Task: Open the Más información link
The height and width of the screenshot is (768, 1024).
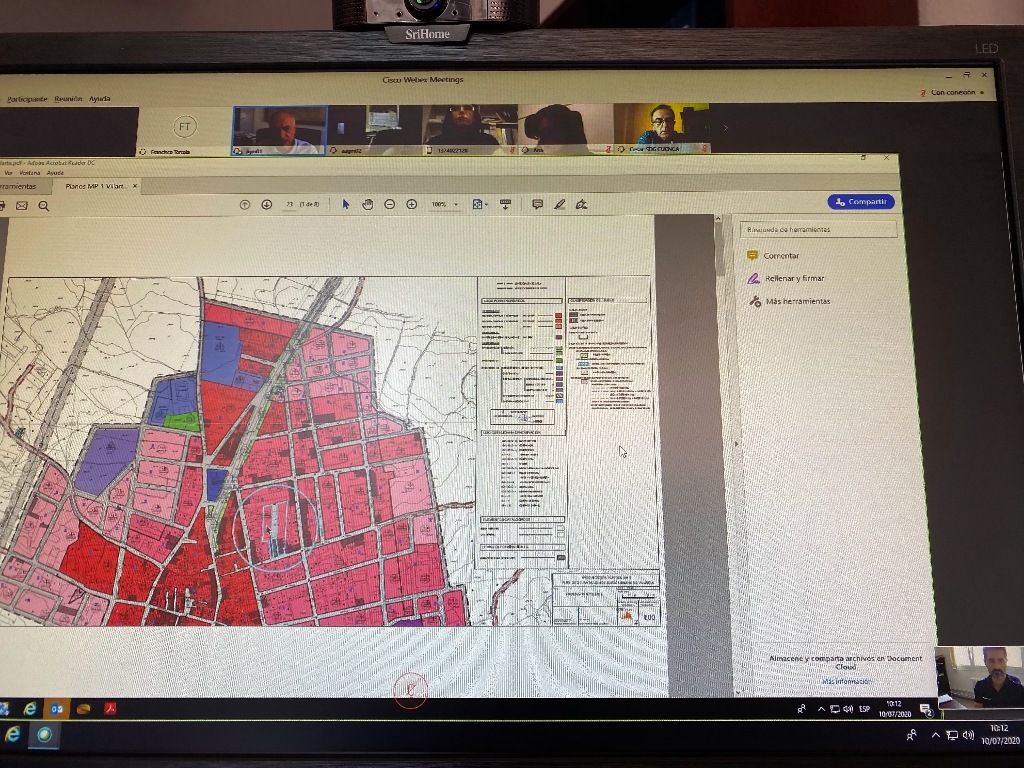Action: tap(846, 681)
